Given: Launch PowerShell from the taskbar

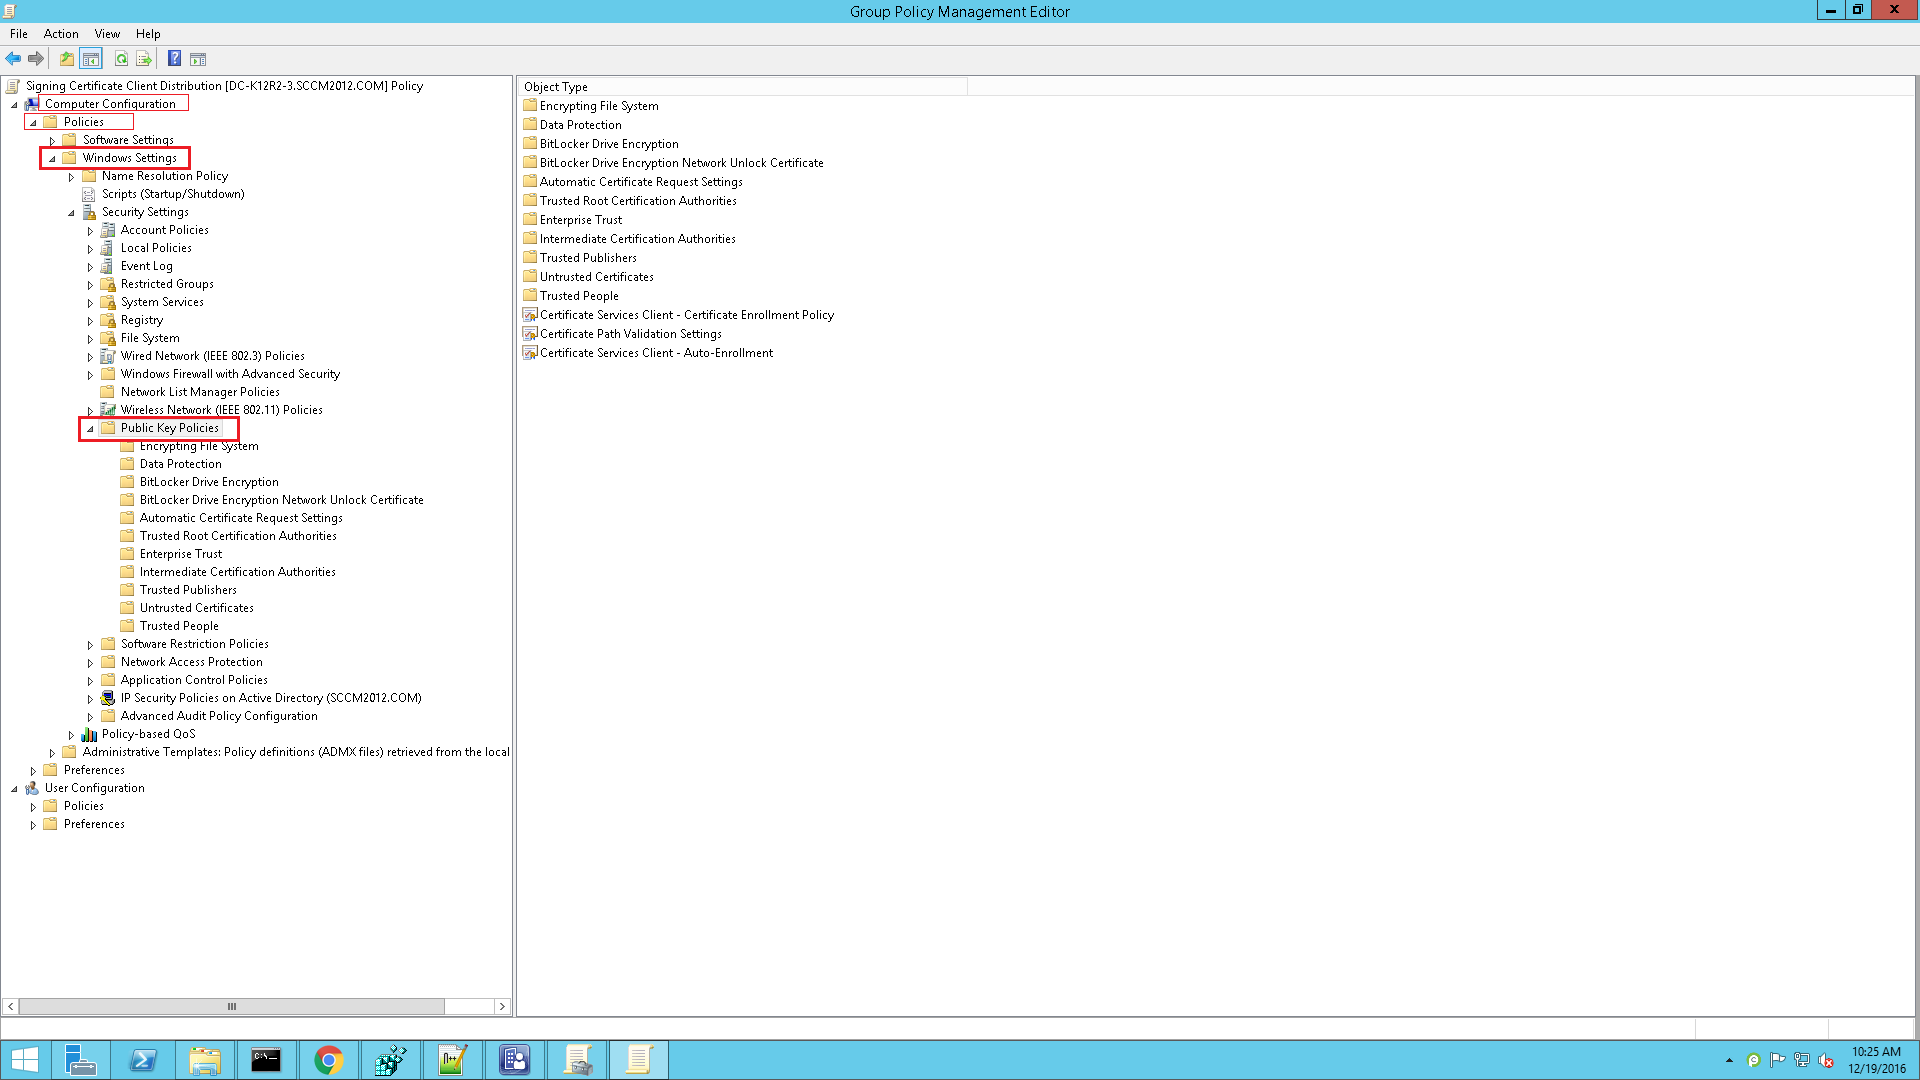Looking at the screenshot, I should tap(143, 1059).
